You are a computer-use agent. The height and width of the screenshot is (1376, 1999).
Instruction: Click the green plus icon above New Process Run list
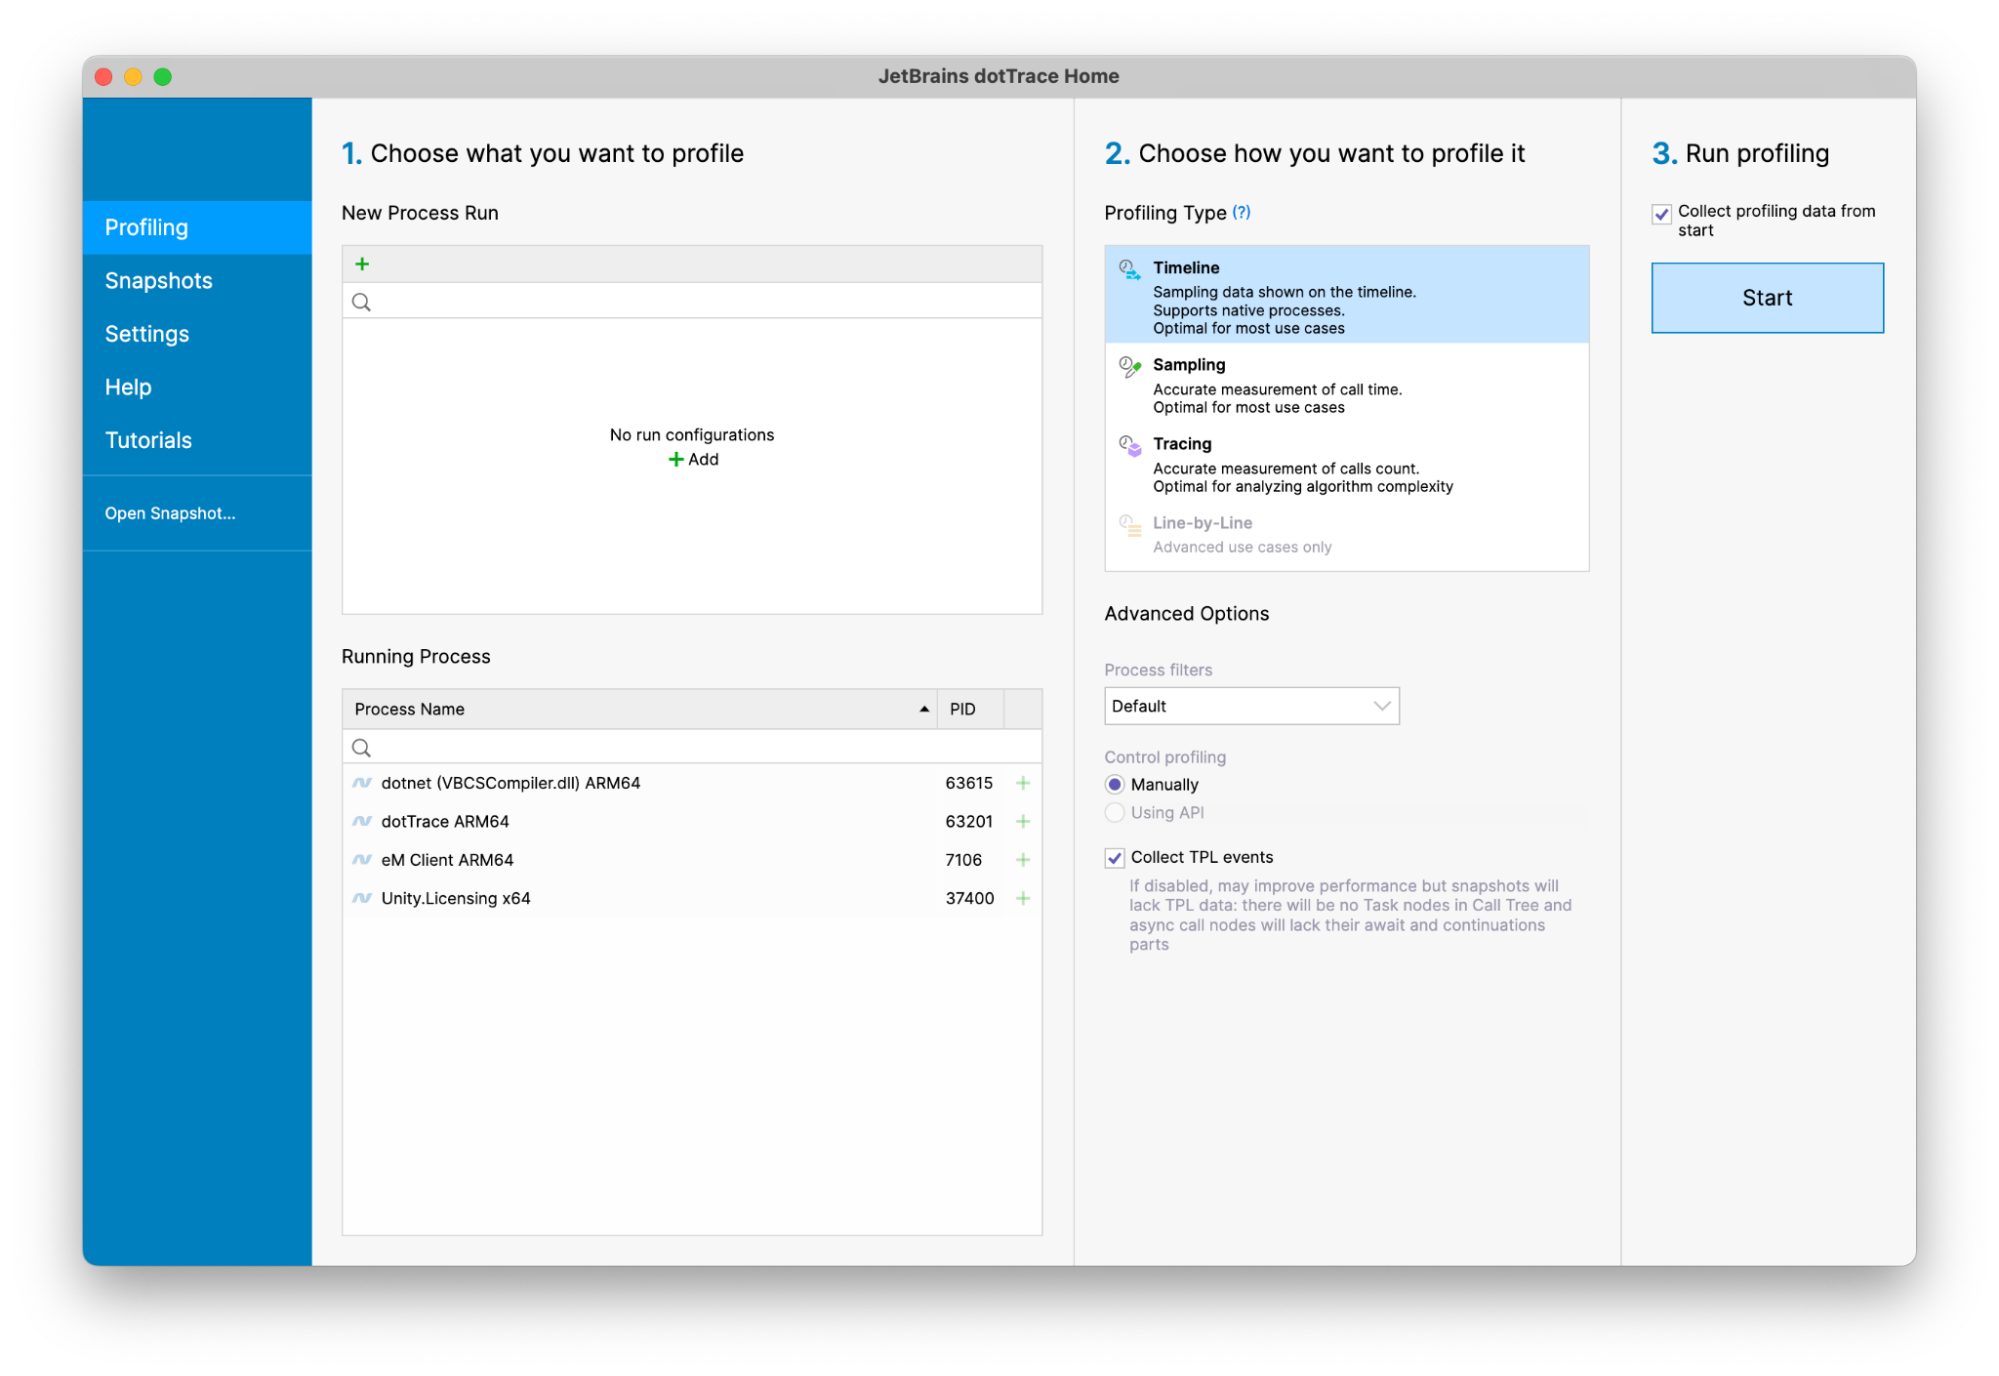click(361, 263)
